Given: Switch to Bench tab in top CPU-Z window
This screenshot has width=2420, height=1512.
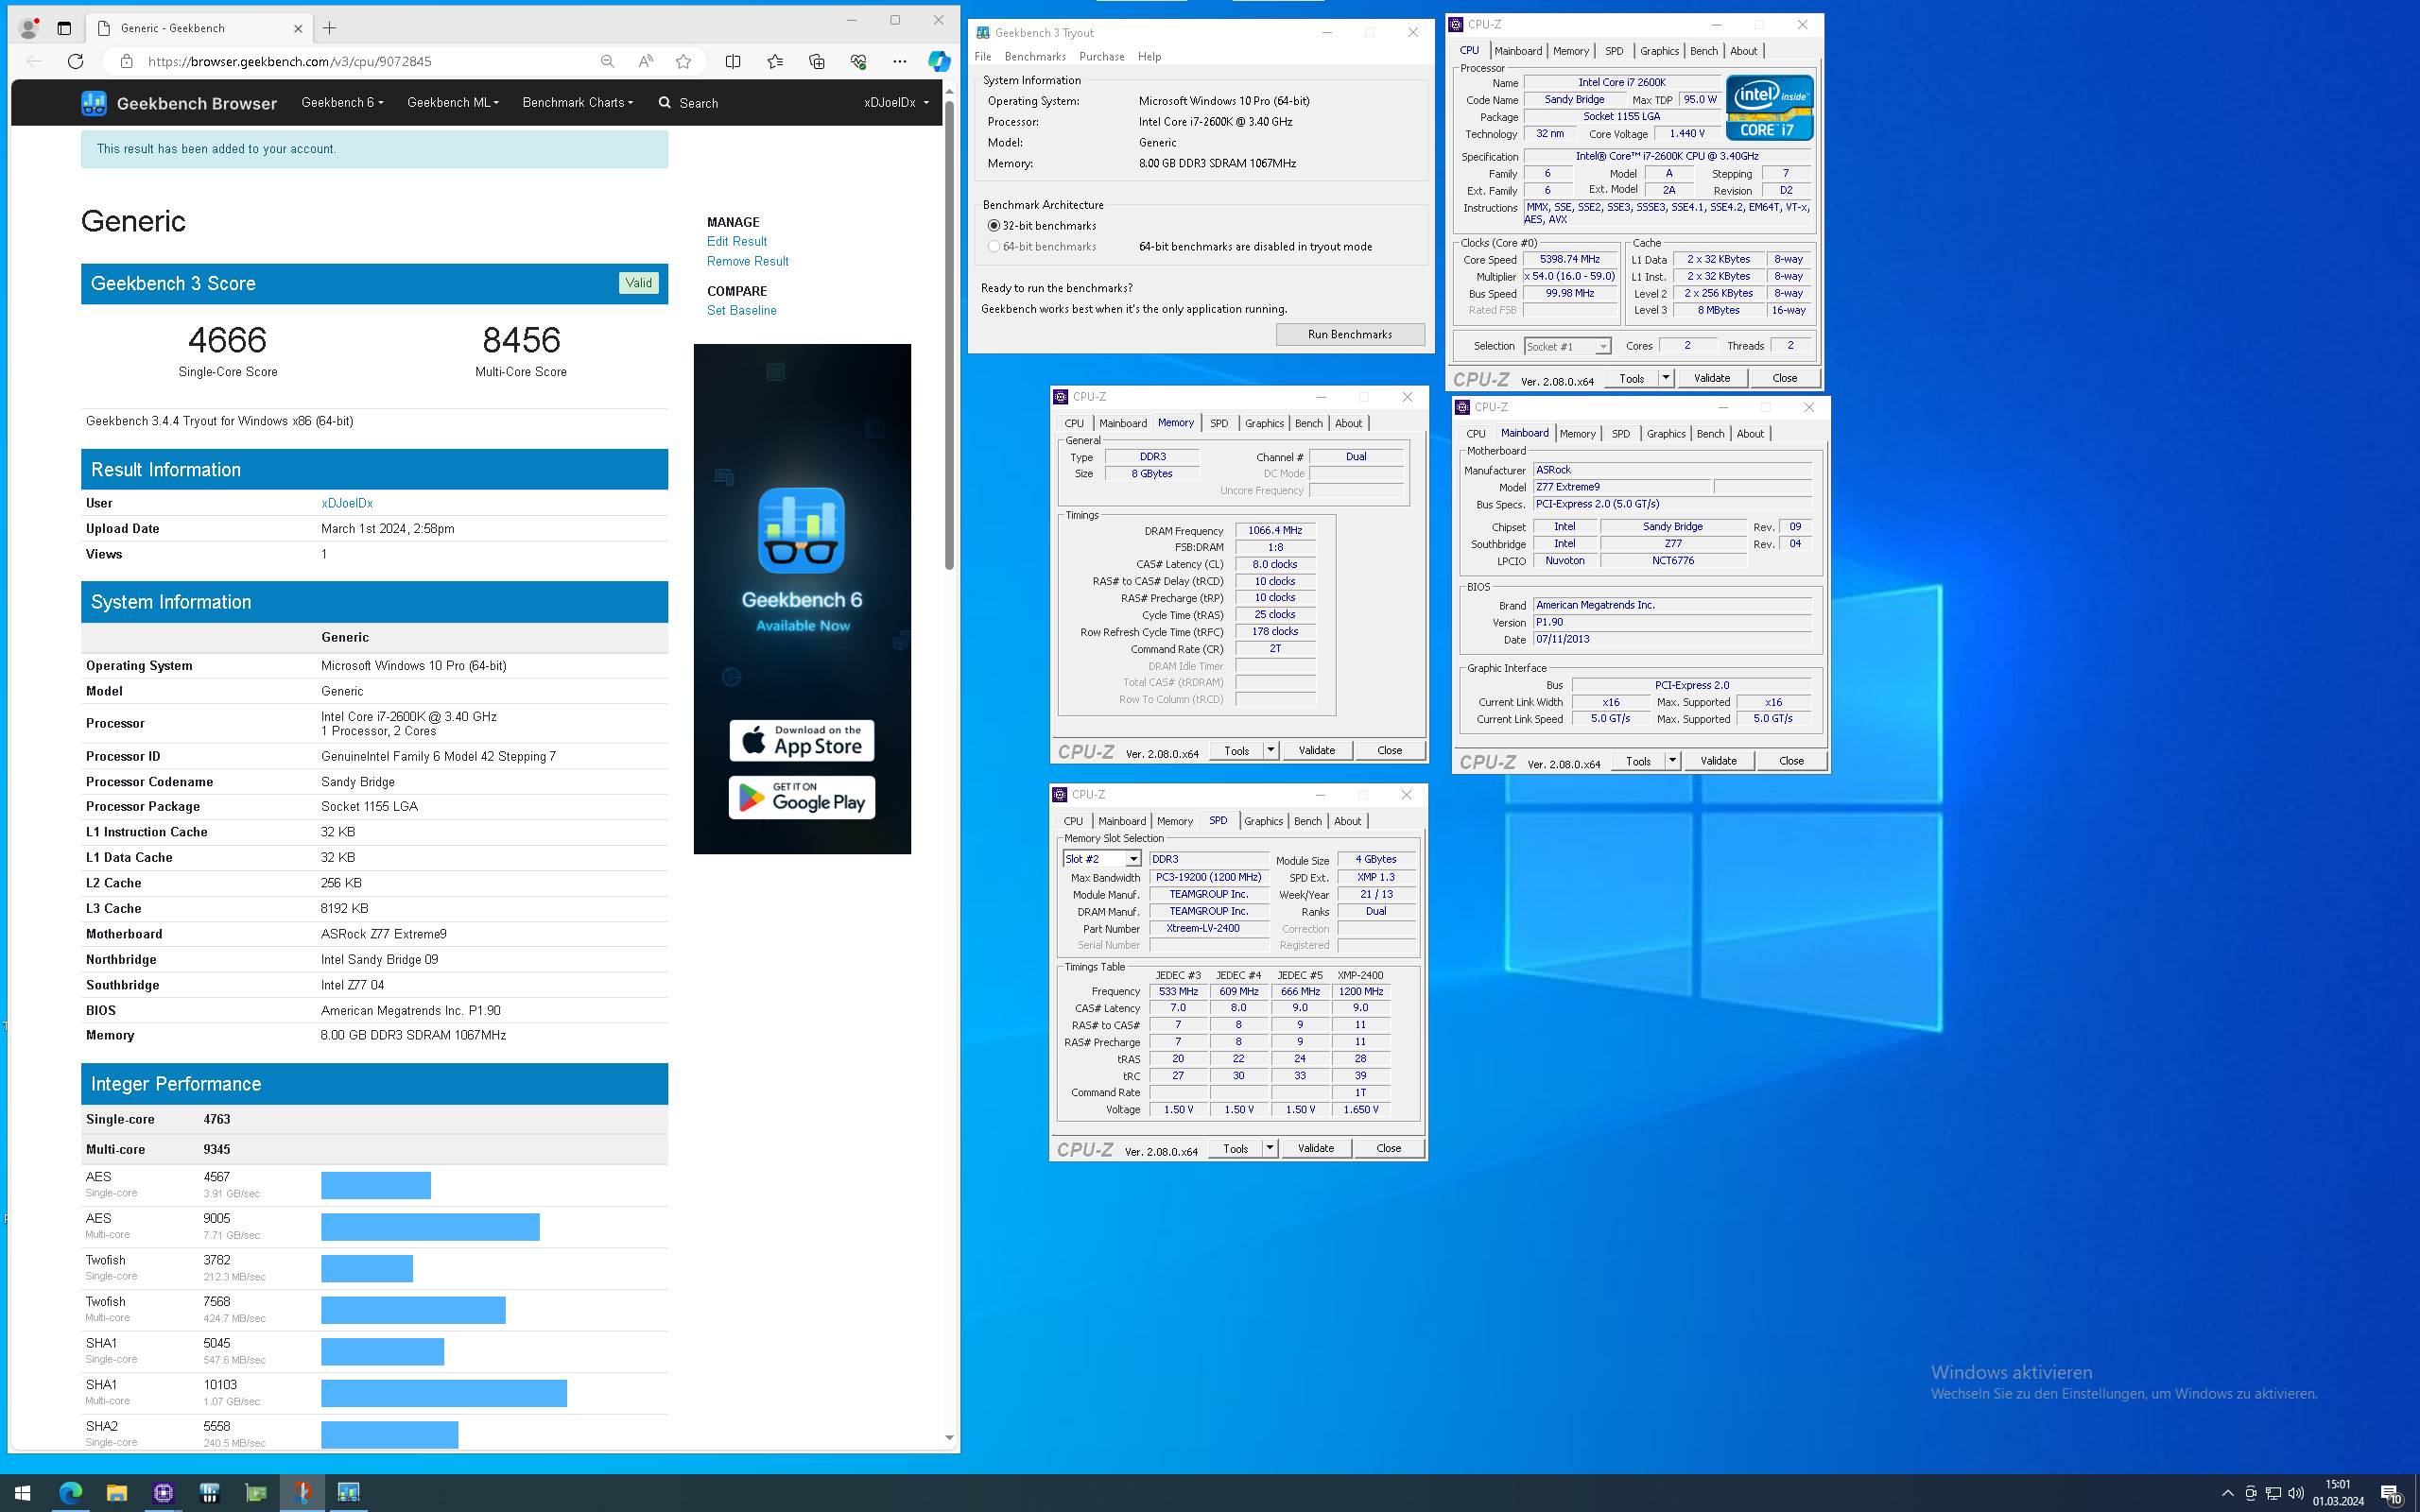Looking at the screenshot, I should pyautogui.click(x=1703, y=51).
